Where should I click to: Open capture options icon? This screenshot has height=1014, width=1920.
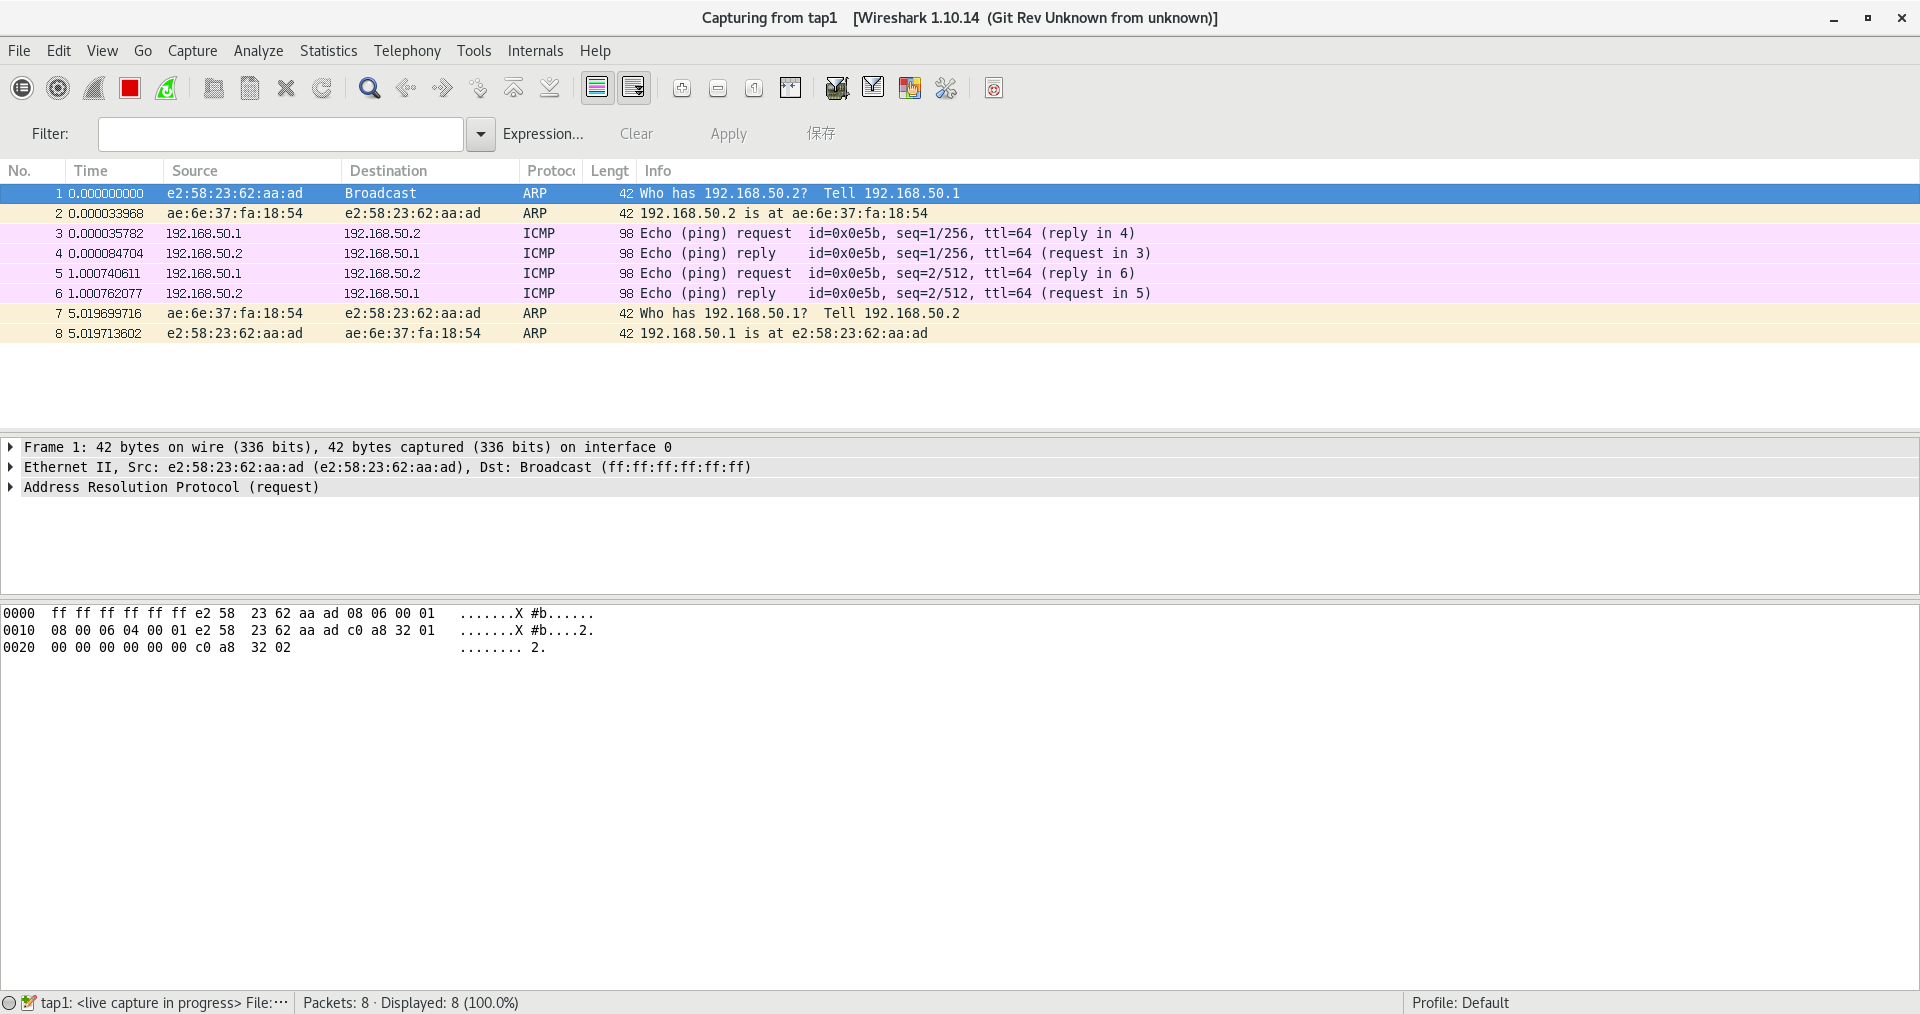point(58,89)
